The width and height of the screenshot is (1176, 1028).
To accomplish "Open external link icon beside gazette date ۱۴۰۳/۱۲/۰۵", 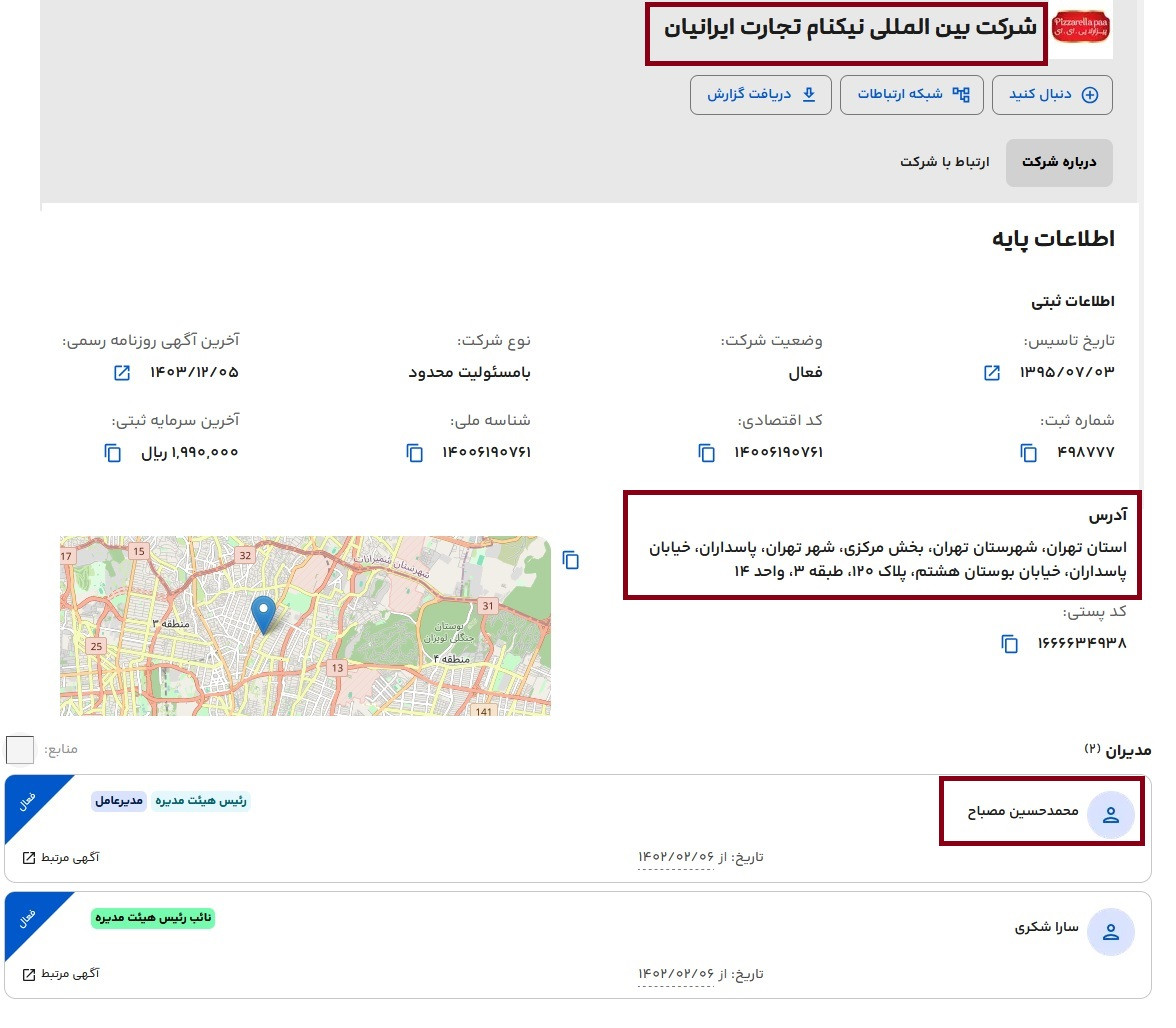I will coord(122,373).
